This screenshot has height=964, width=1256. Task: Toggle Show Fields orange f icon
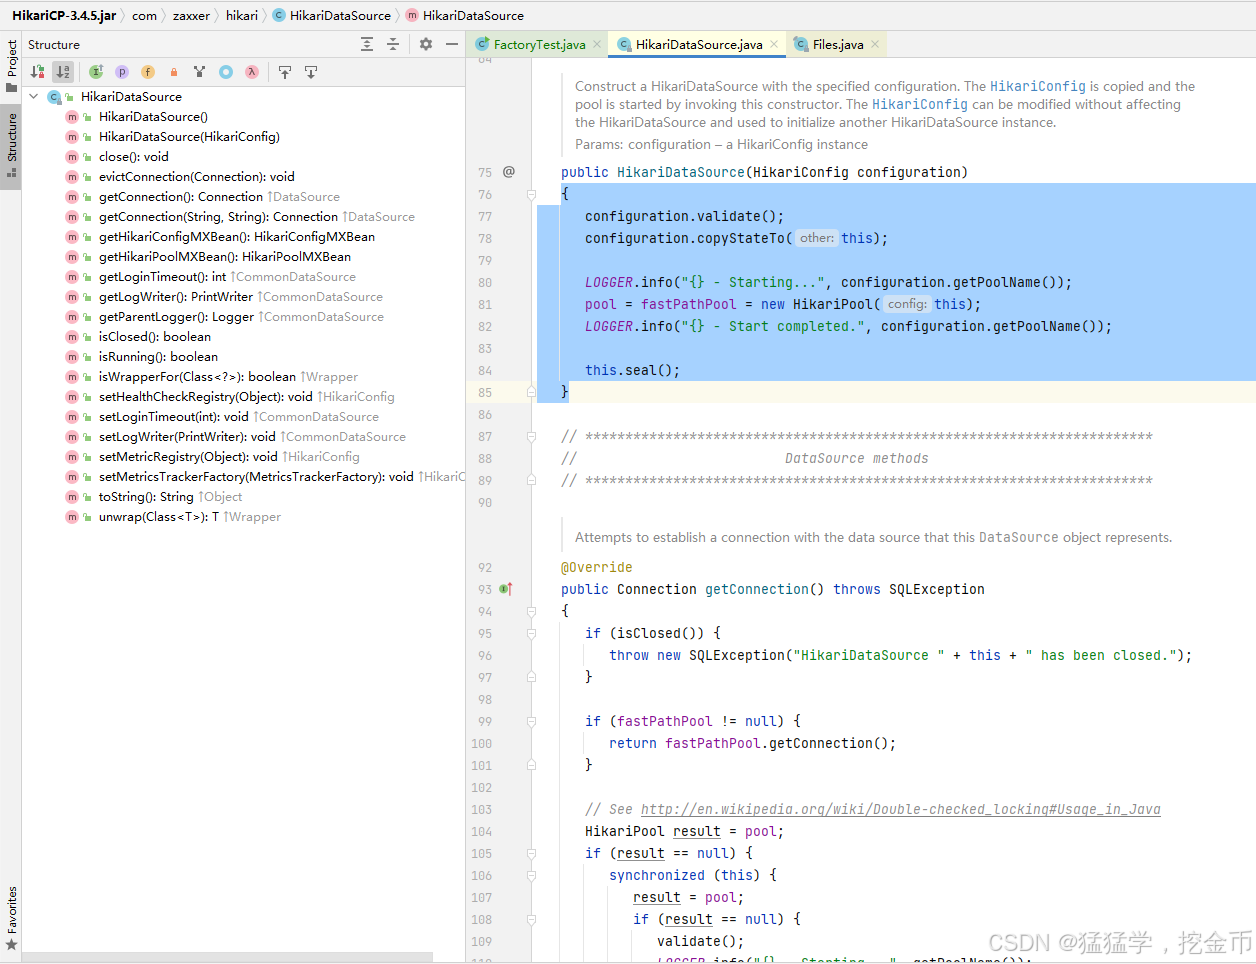(x=148, y=72)
